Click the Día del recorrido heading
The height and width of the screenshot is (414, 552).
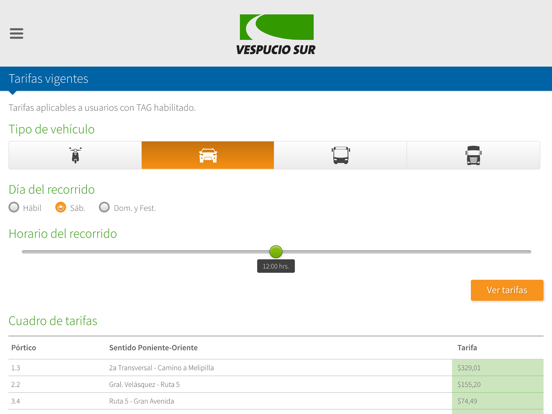(x=52, y=189)
